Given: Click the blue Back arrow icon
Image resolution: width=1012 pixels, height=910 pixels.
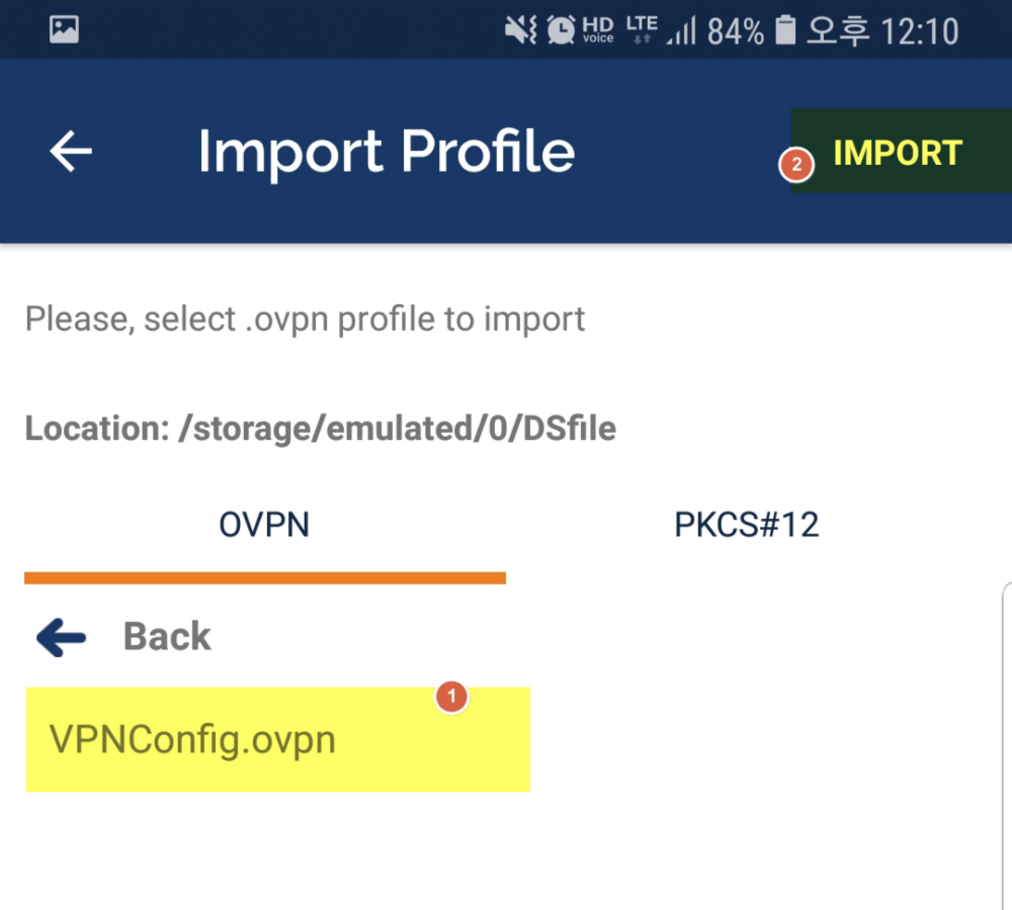Looking at the screenshot, I should click(61, 637).
